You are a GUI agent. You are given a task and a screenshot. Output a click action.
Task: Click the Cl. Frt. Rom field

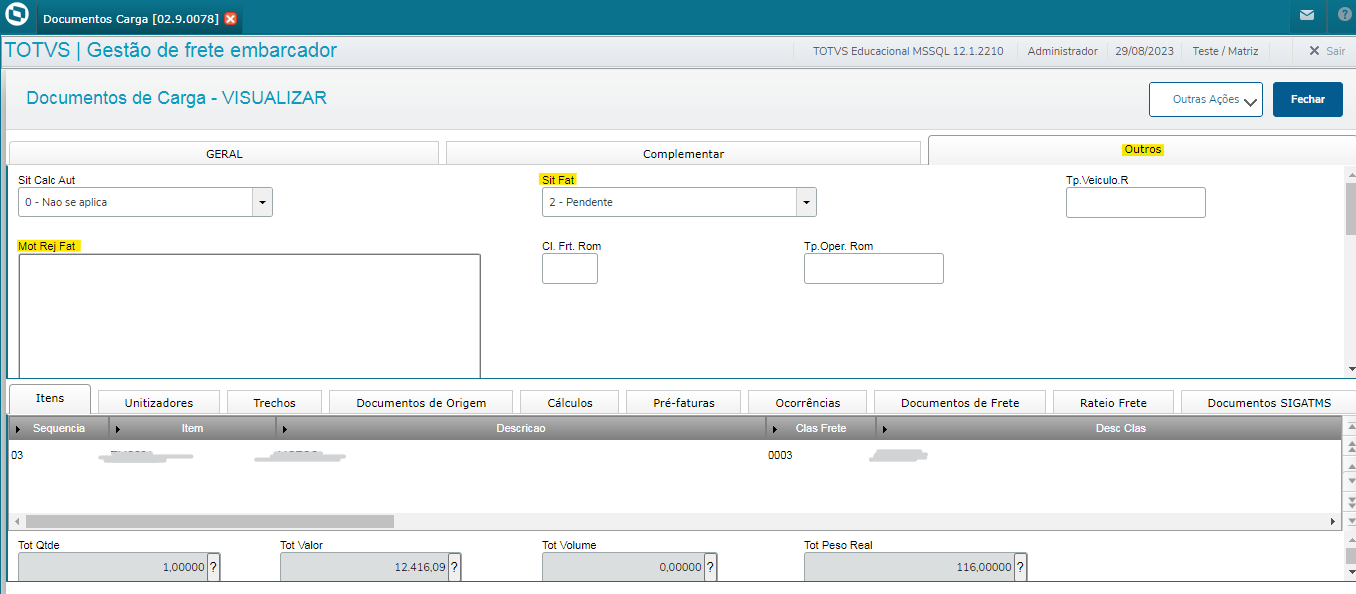[x=570, y=268]
